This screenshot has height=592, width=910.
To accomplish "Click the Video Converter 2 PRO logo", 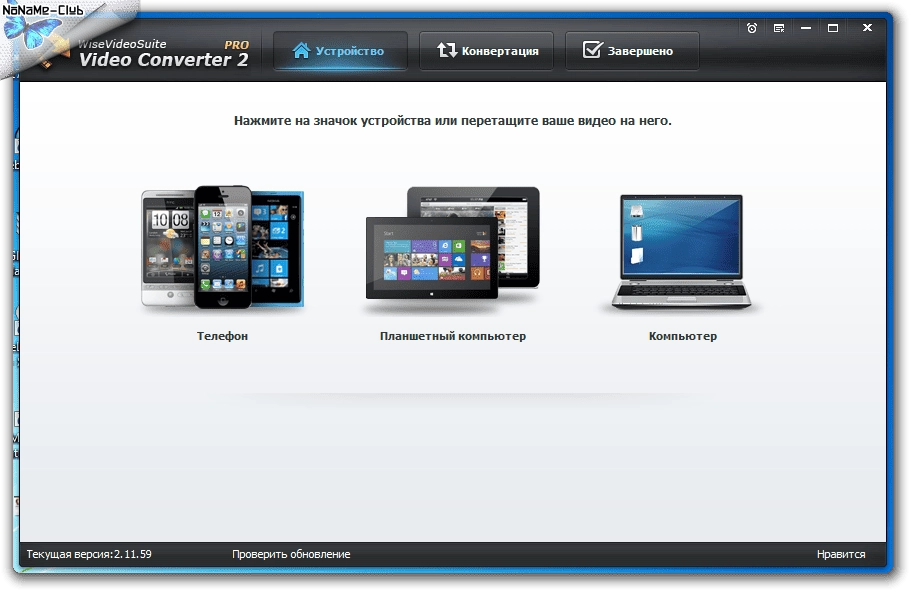I will (163, 53).
